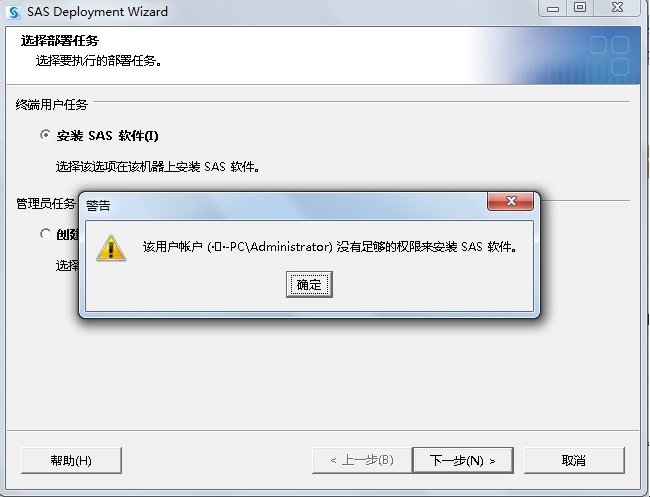Click the yellow warning triangle icon

click(111, 248)
